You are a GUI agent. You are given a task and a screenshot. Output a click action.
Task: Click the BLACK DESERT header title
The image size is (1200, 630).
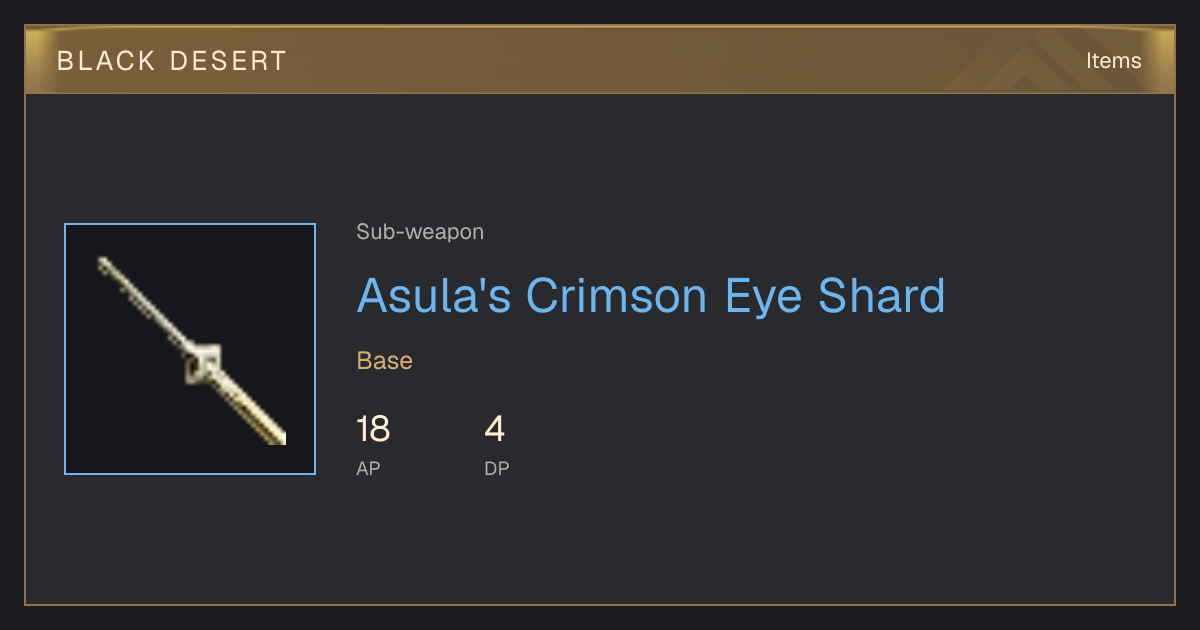point(172,61)
